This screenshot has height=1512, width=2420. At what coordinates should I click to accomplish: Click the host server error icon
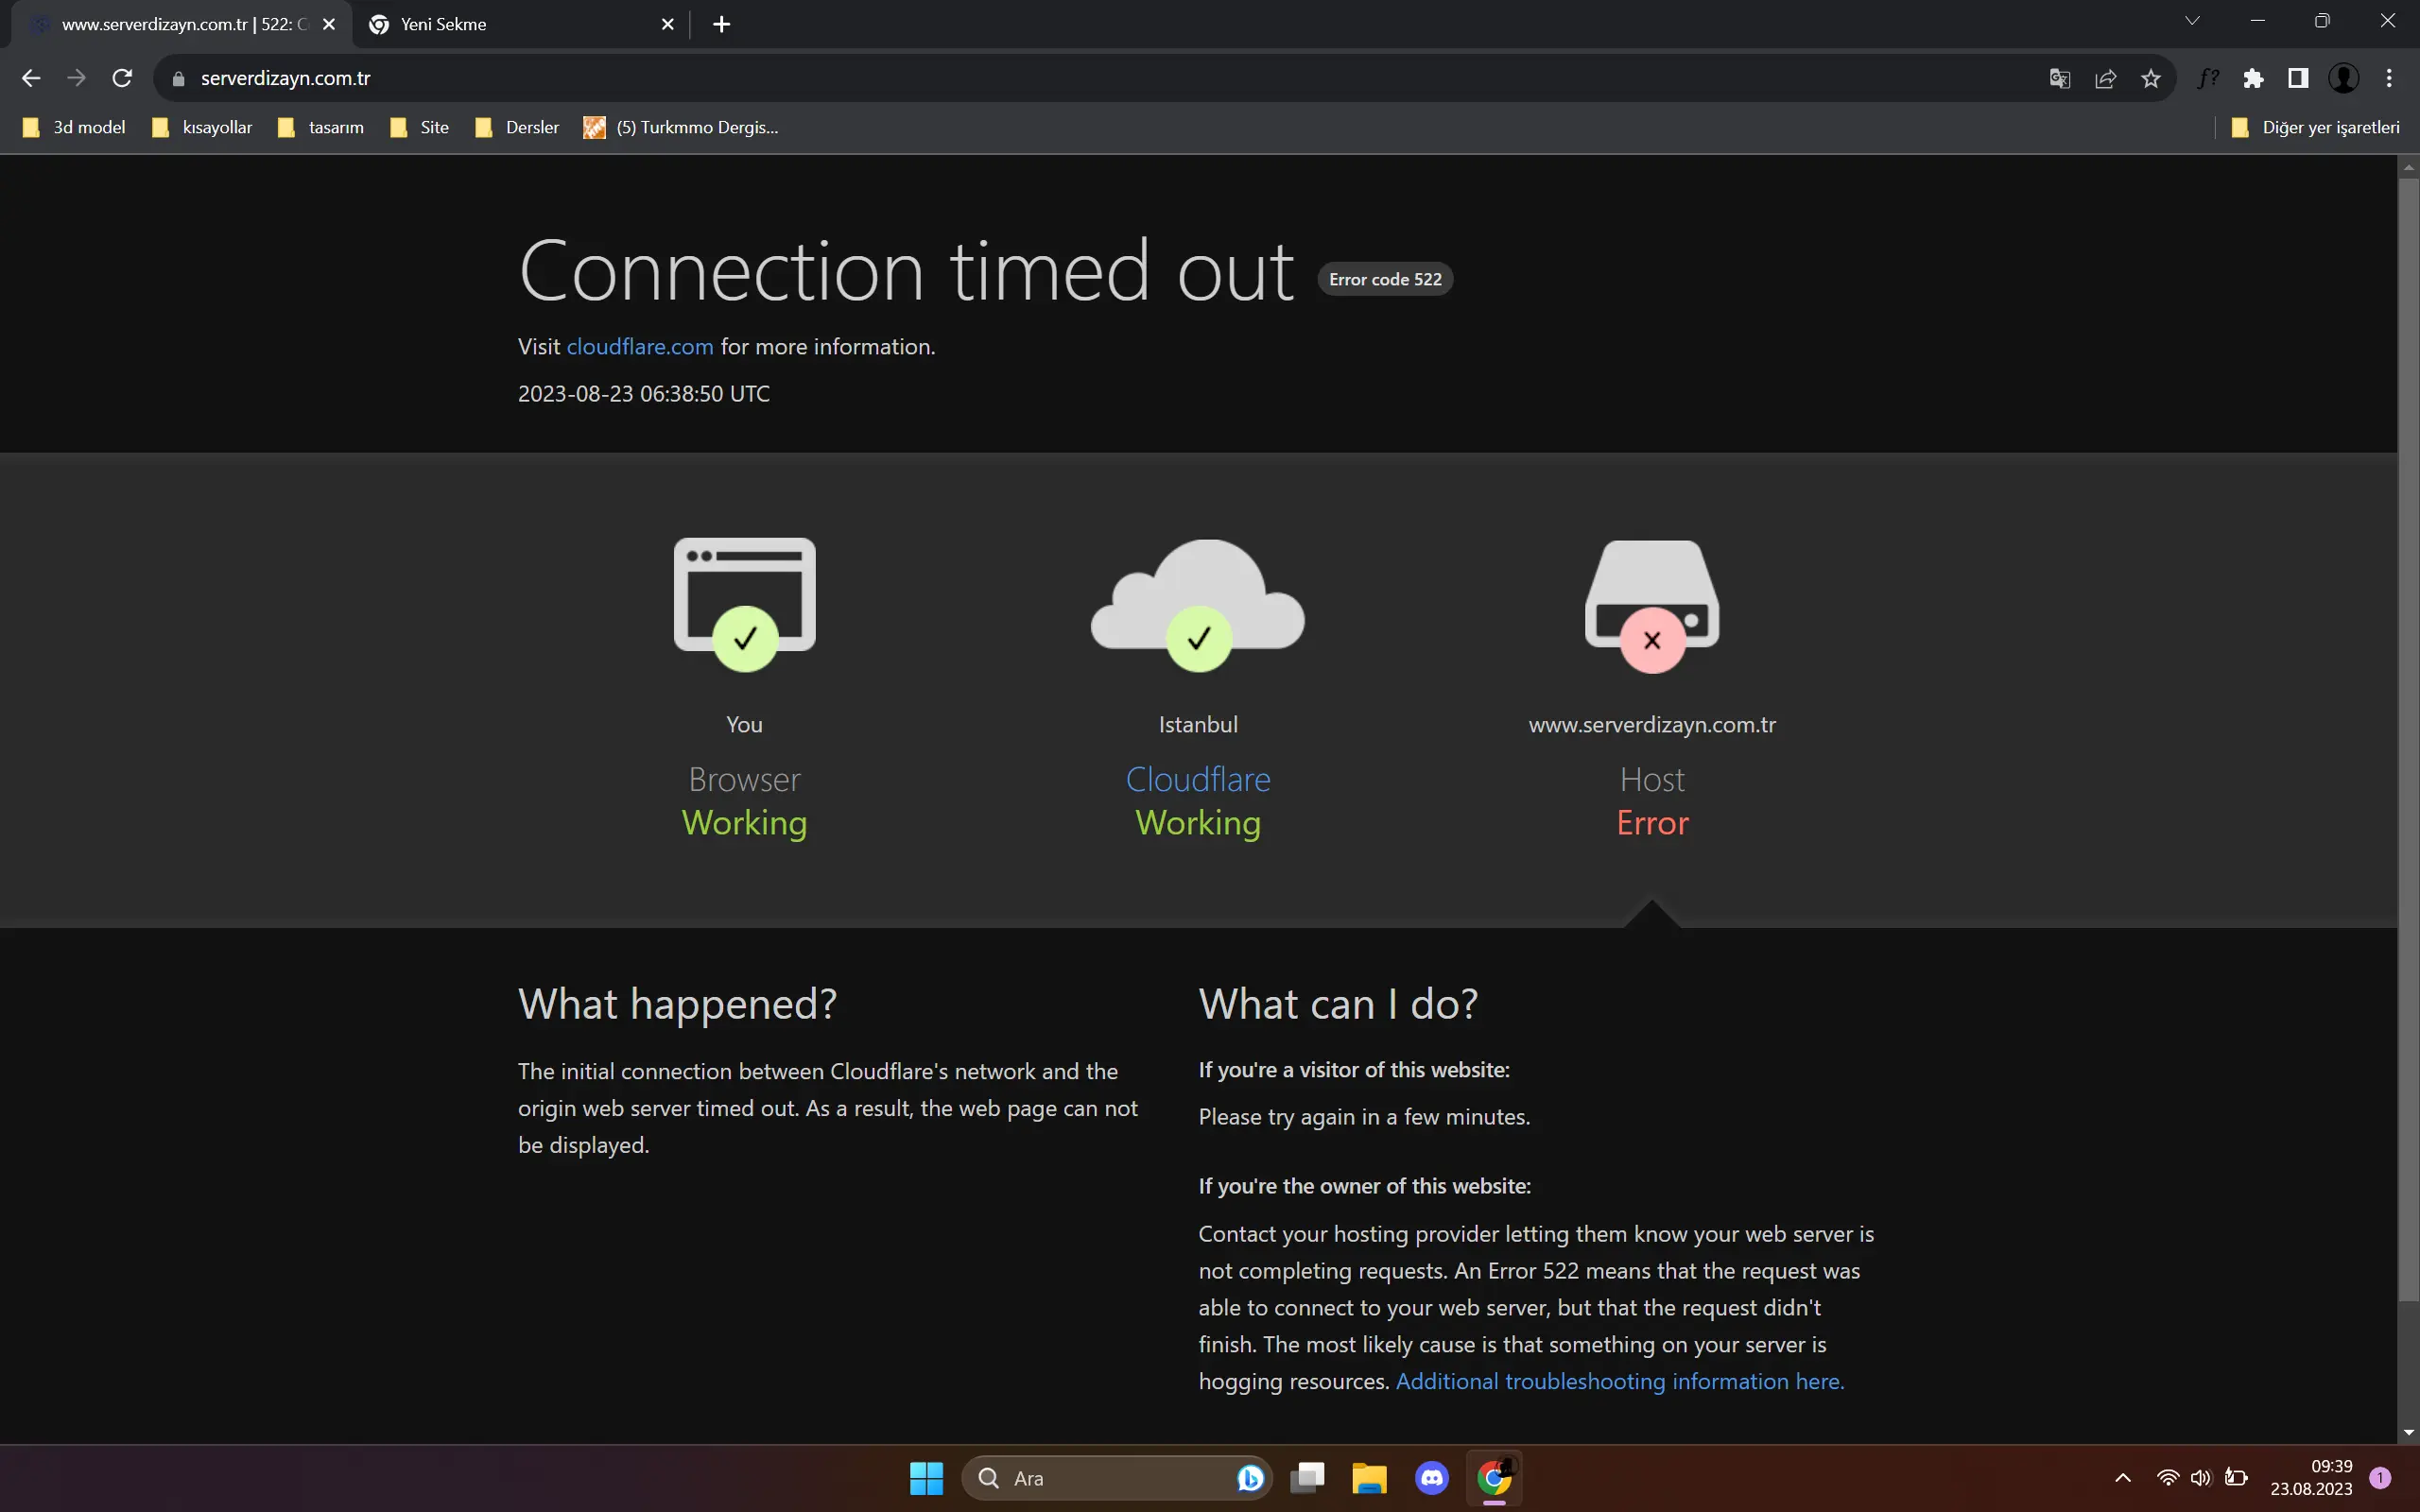tap(1652, 606)
